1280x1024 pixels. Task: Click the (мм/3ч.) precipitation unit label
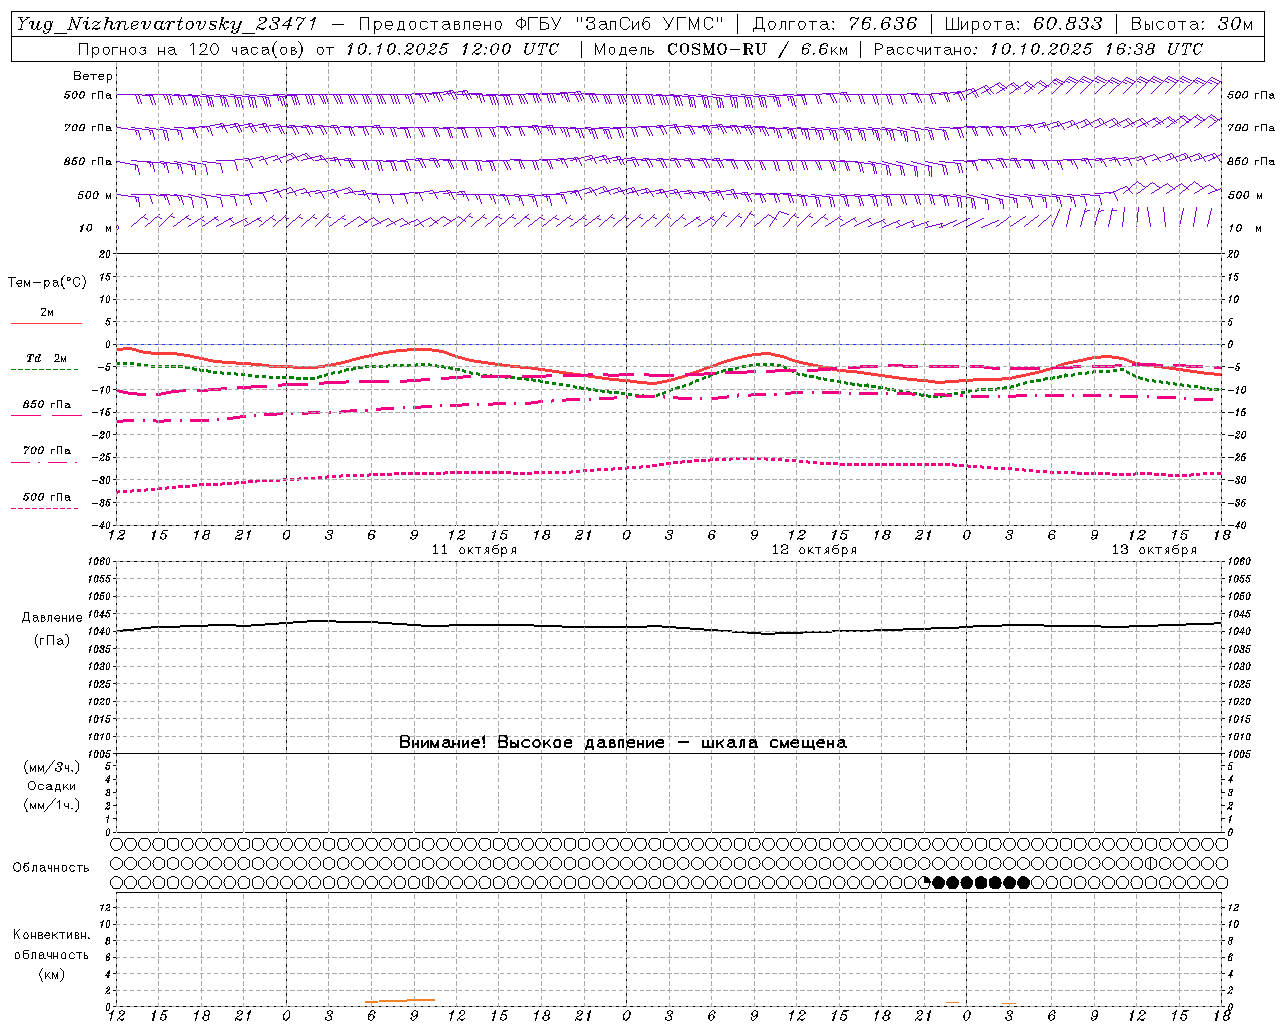[x=51, y=767]
